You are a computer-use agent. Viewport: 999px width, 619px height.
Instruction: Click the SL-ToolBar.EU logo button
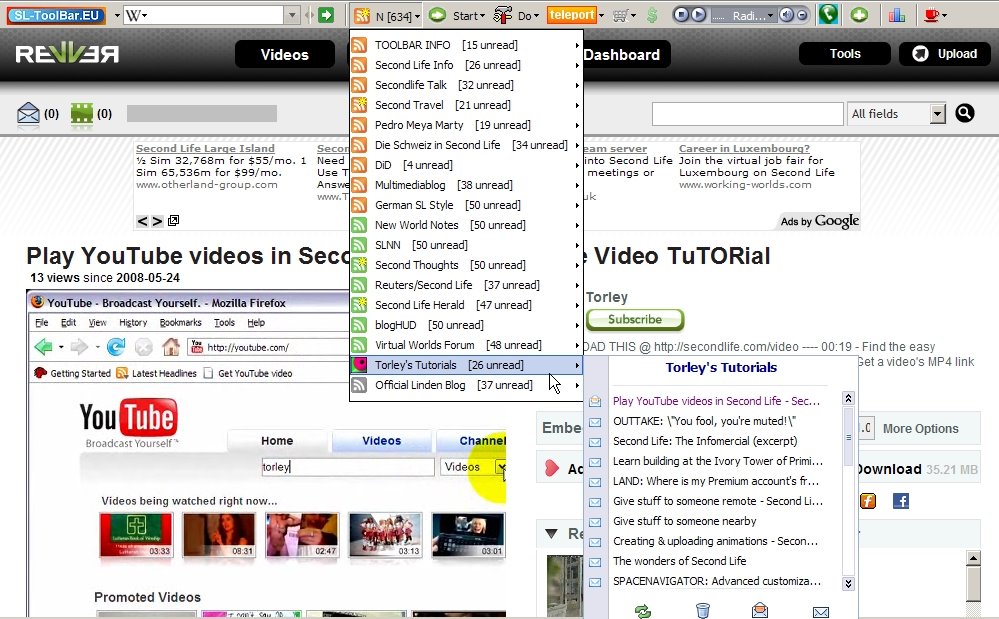click(x=56, y=15)
